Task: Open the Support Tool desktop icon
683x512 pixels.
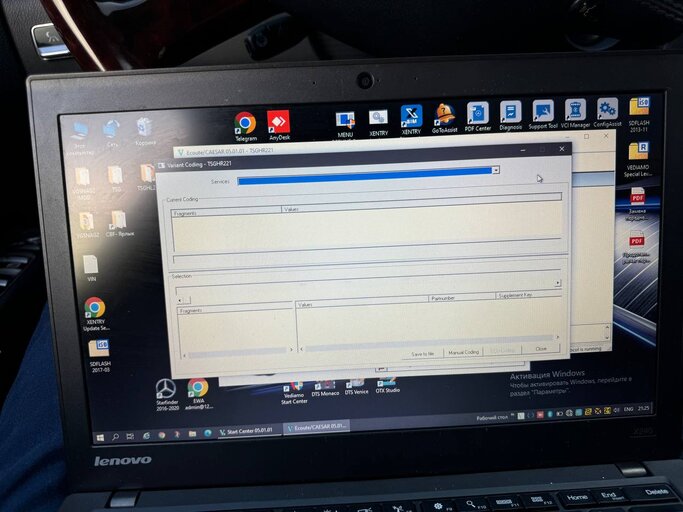Action: point(543,114)
